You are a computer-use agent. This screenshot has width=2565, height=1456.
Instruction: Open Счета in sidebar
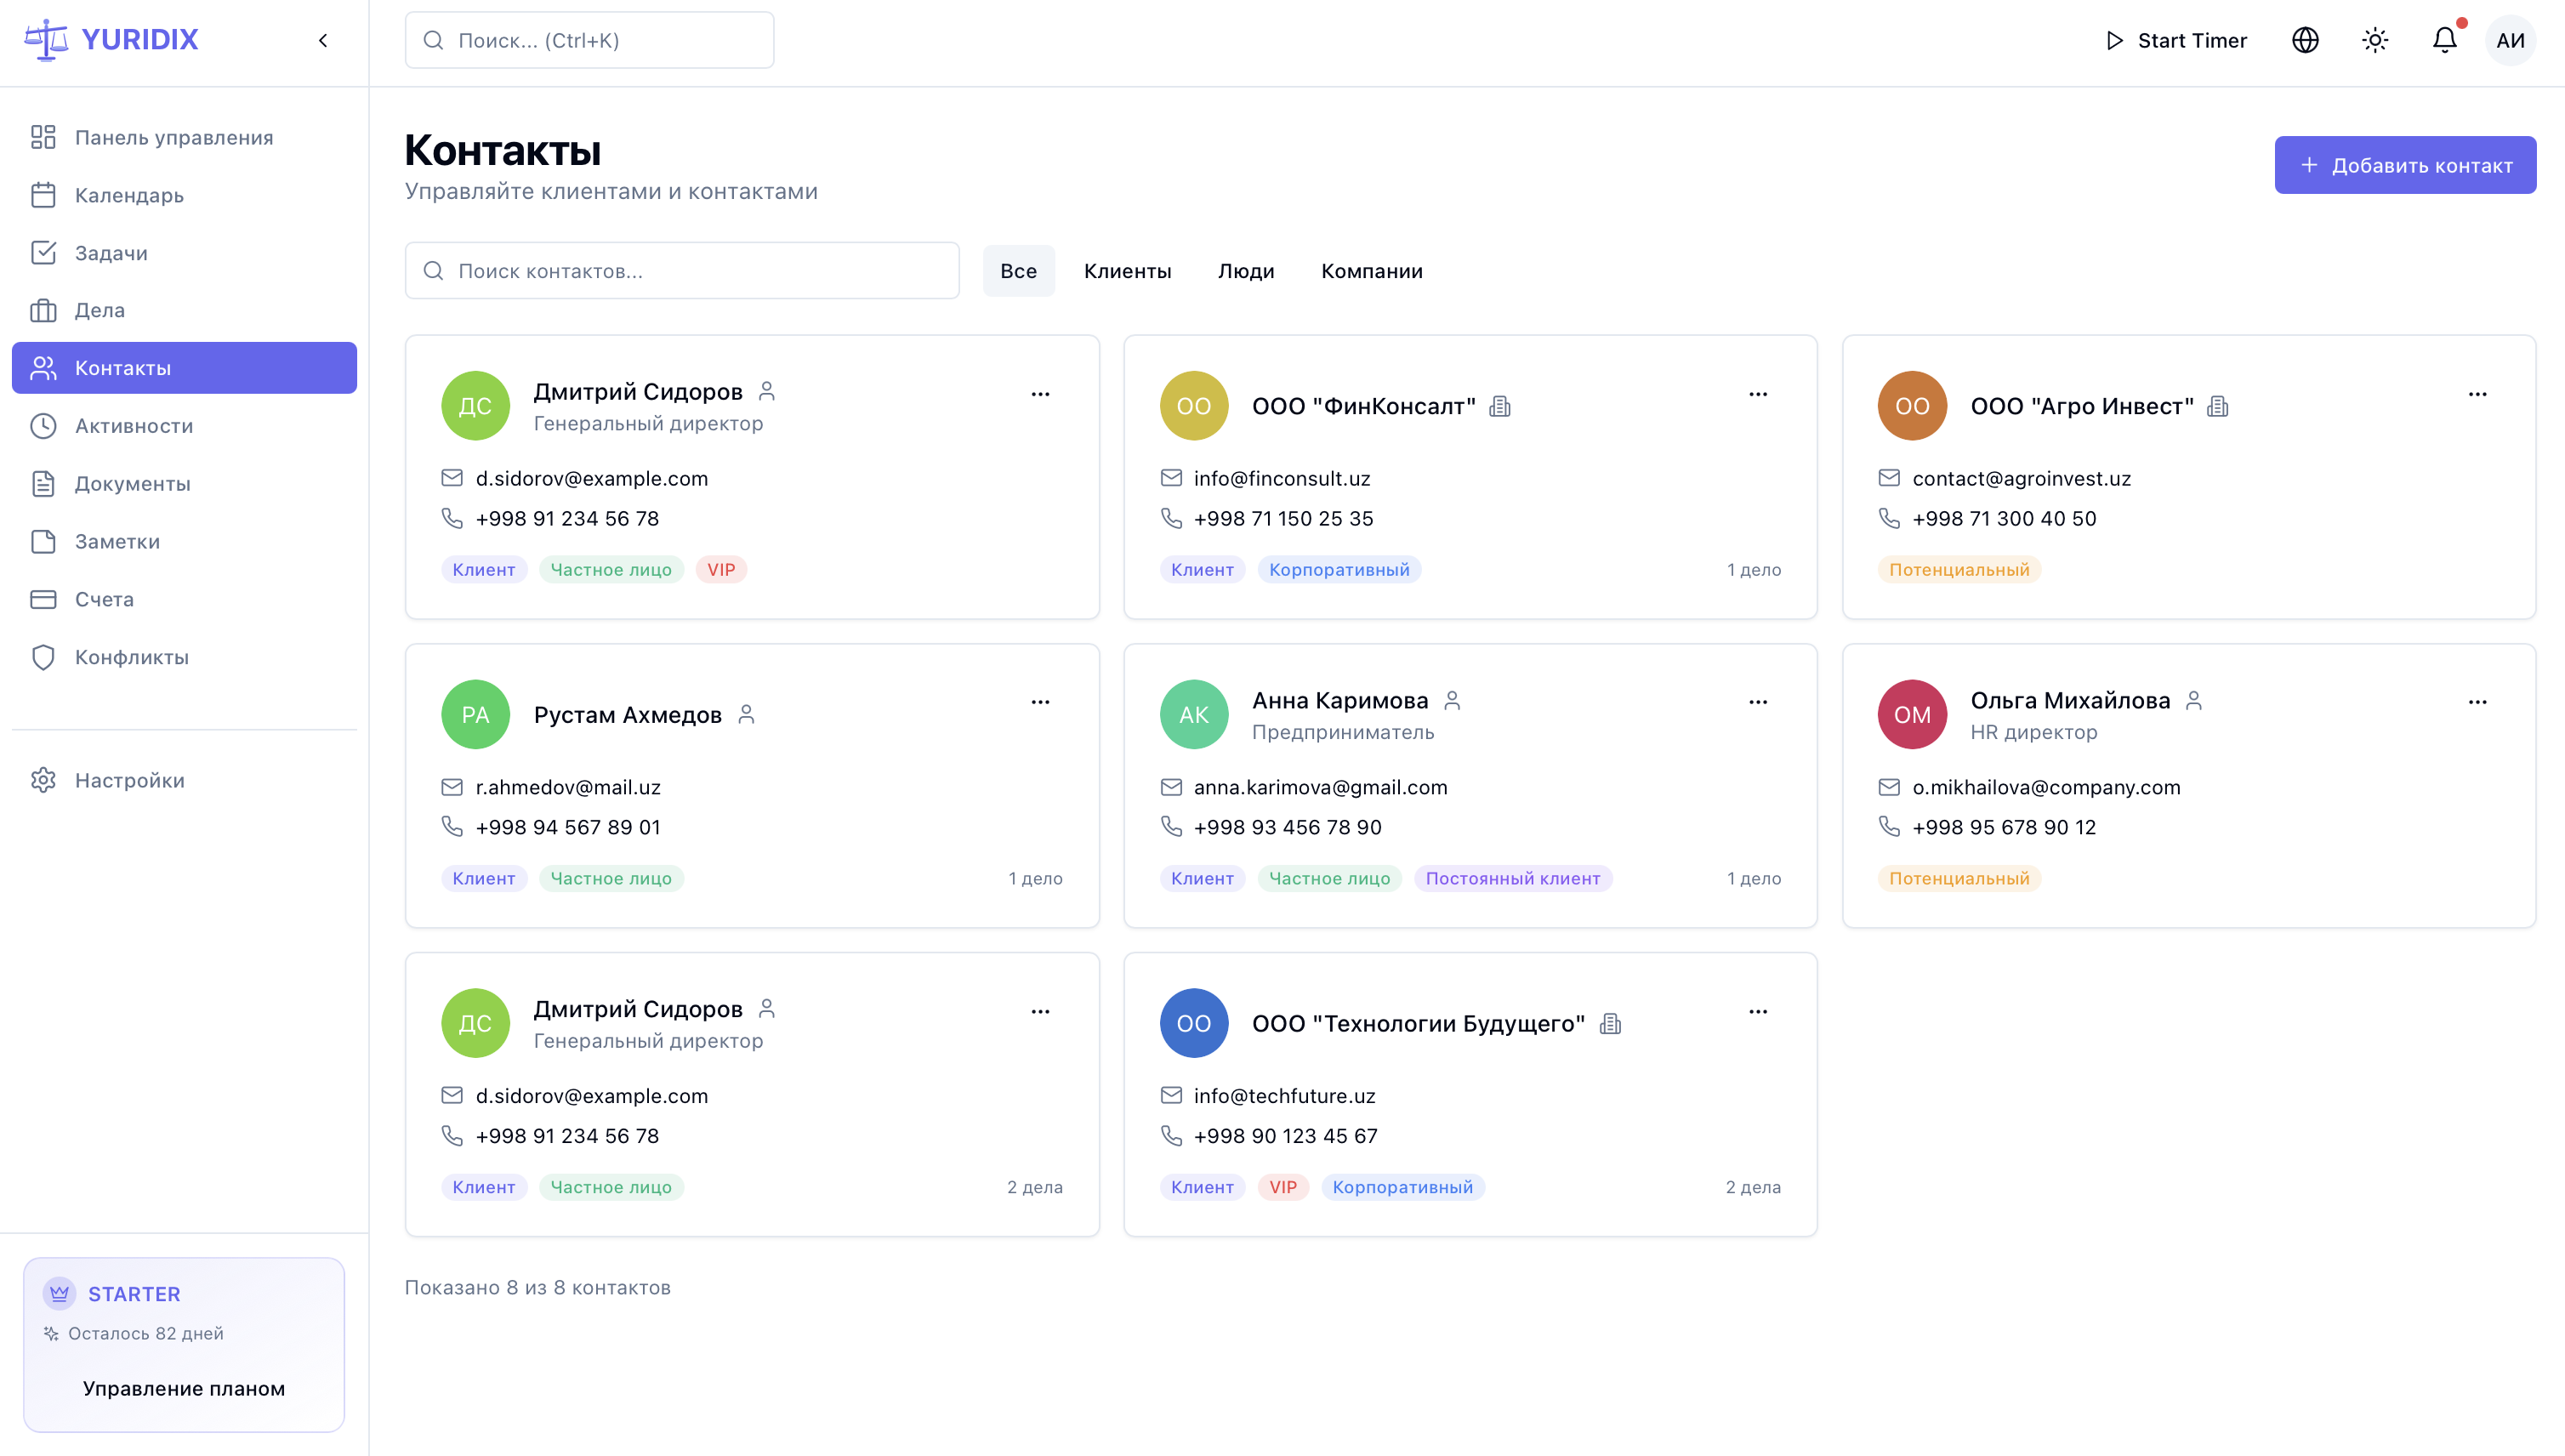[x=104, y=599]
